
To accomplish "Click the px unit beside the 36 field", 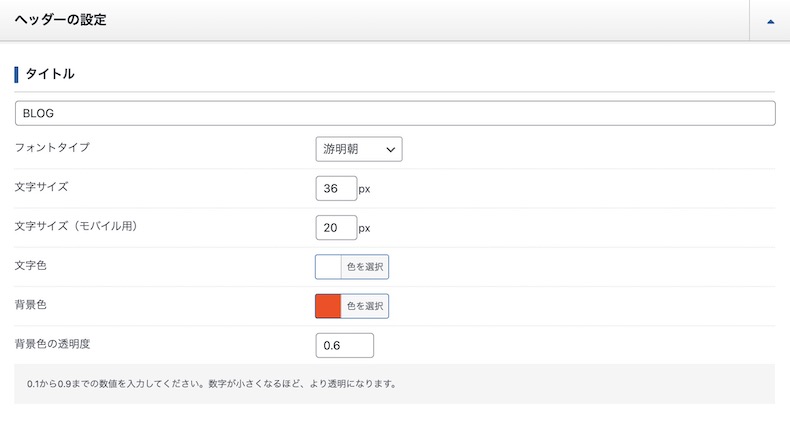I will pyautogui.click(x=364, y=189).
